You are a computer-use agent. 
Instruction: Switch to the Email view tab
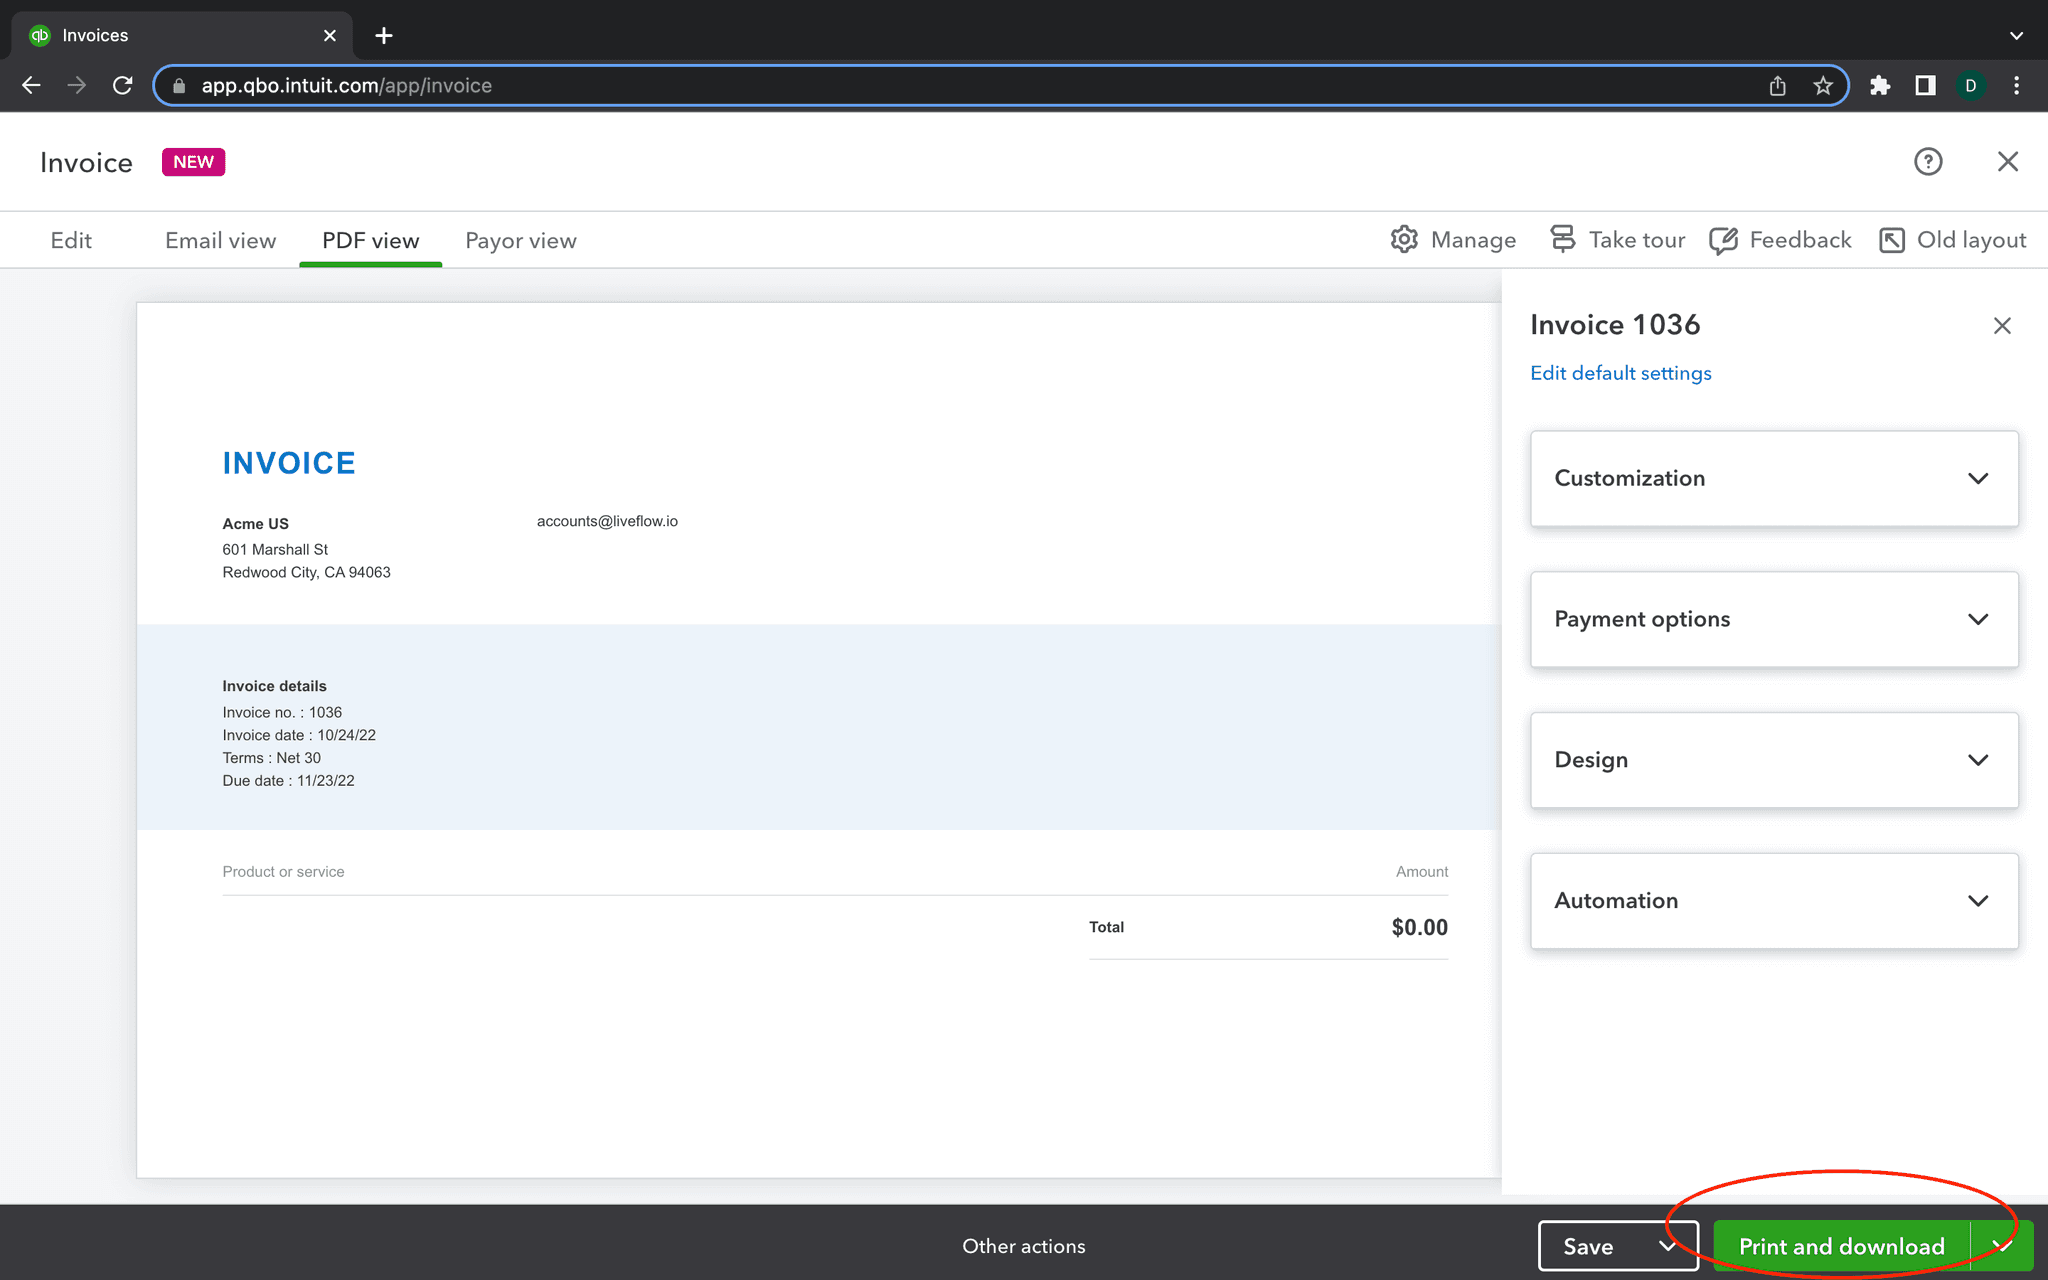[220, 240]
